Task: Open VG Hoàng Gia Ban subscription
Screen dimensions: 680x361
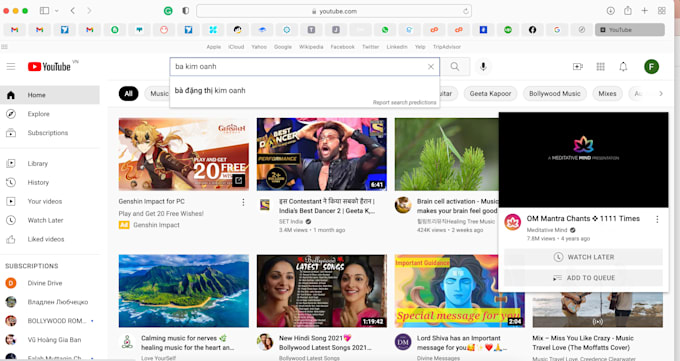Action: point(50,340)
